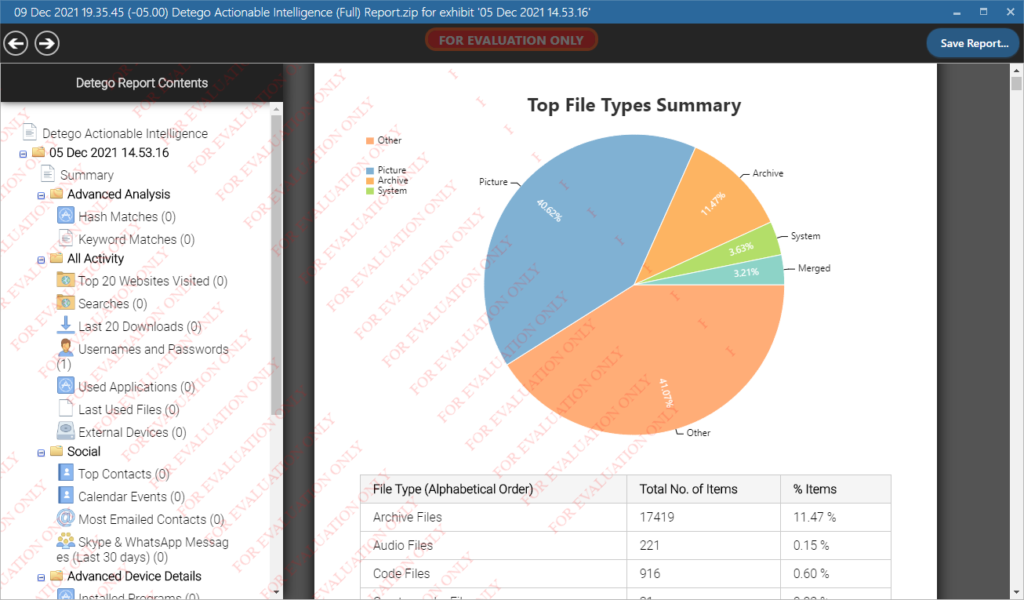Click the Last Used Files page icon

click(x=65, y=408)
